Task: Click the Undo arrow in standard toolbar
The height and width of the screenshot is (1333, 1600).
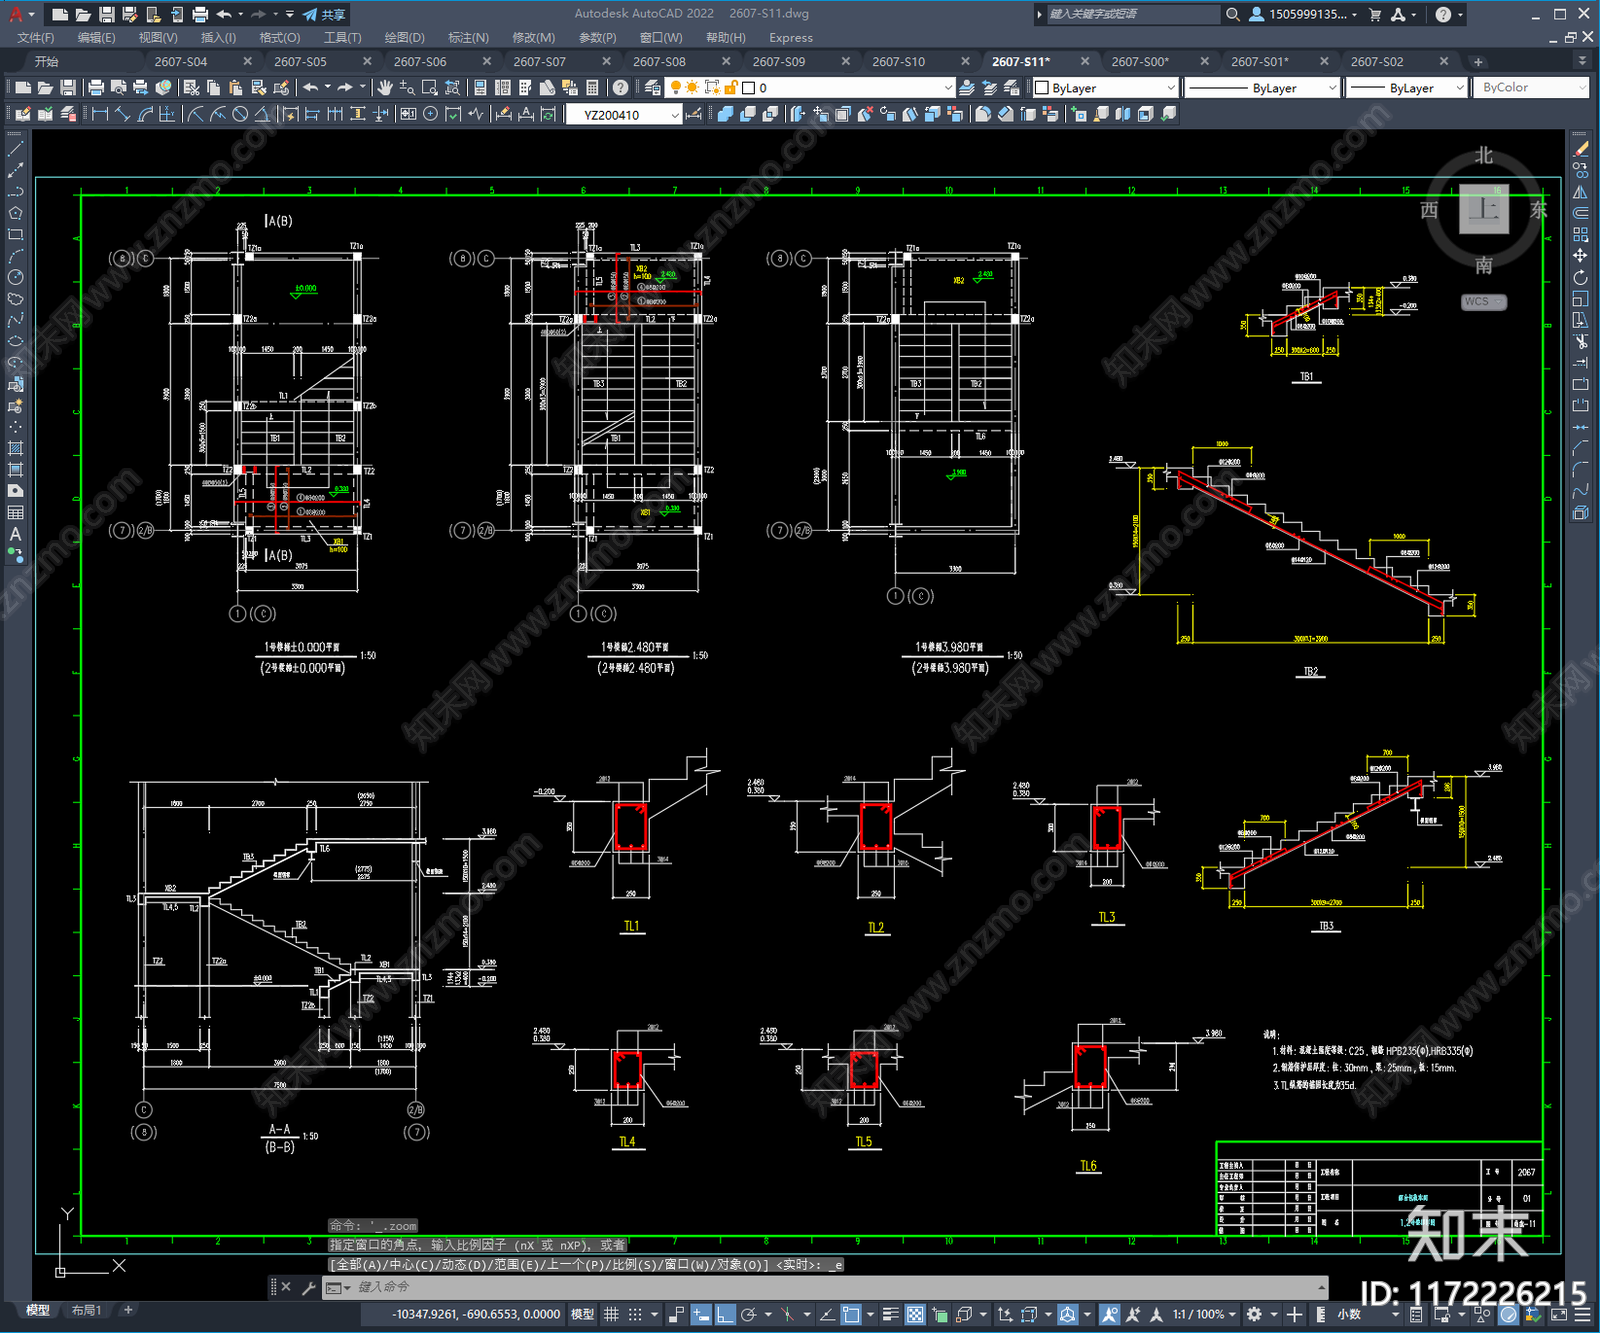Action: pos(311,88)
